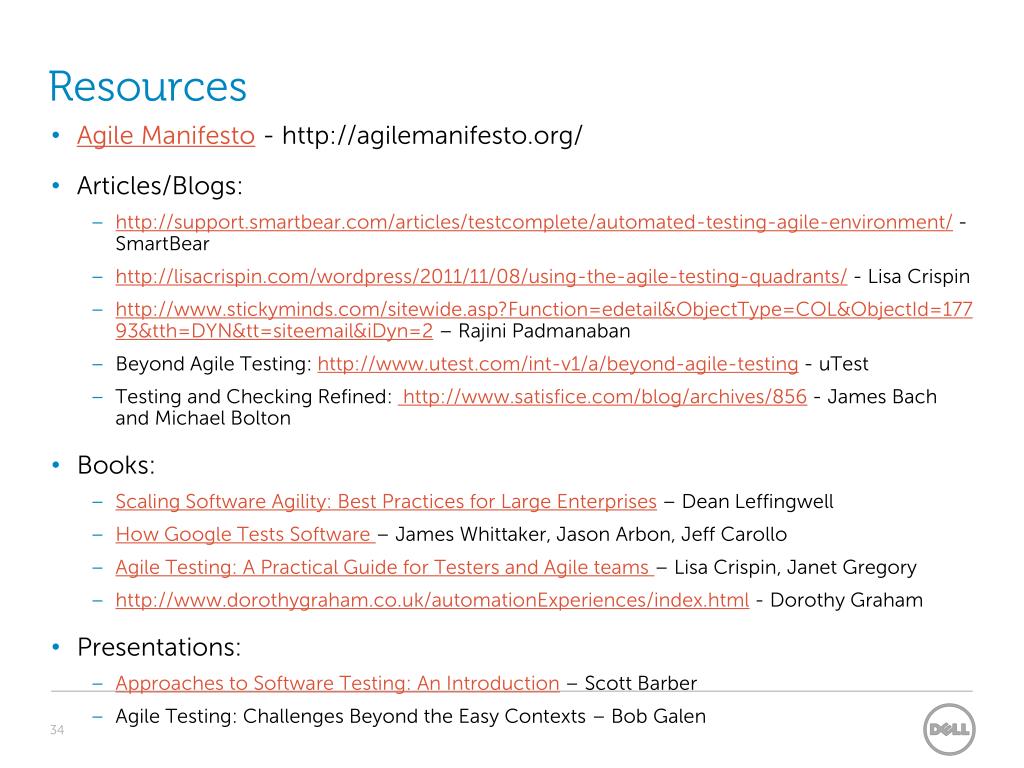
Task: Follow the utest.com beyond-agile-testing link
Action: tap(558, 364)
